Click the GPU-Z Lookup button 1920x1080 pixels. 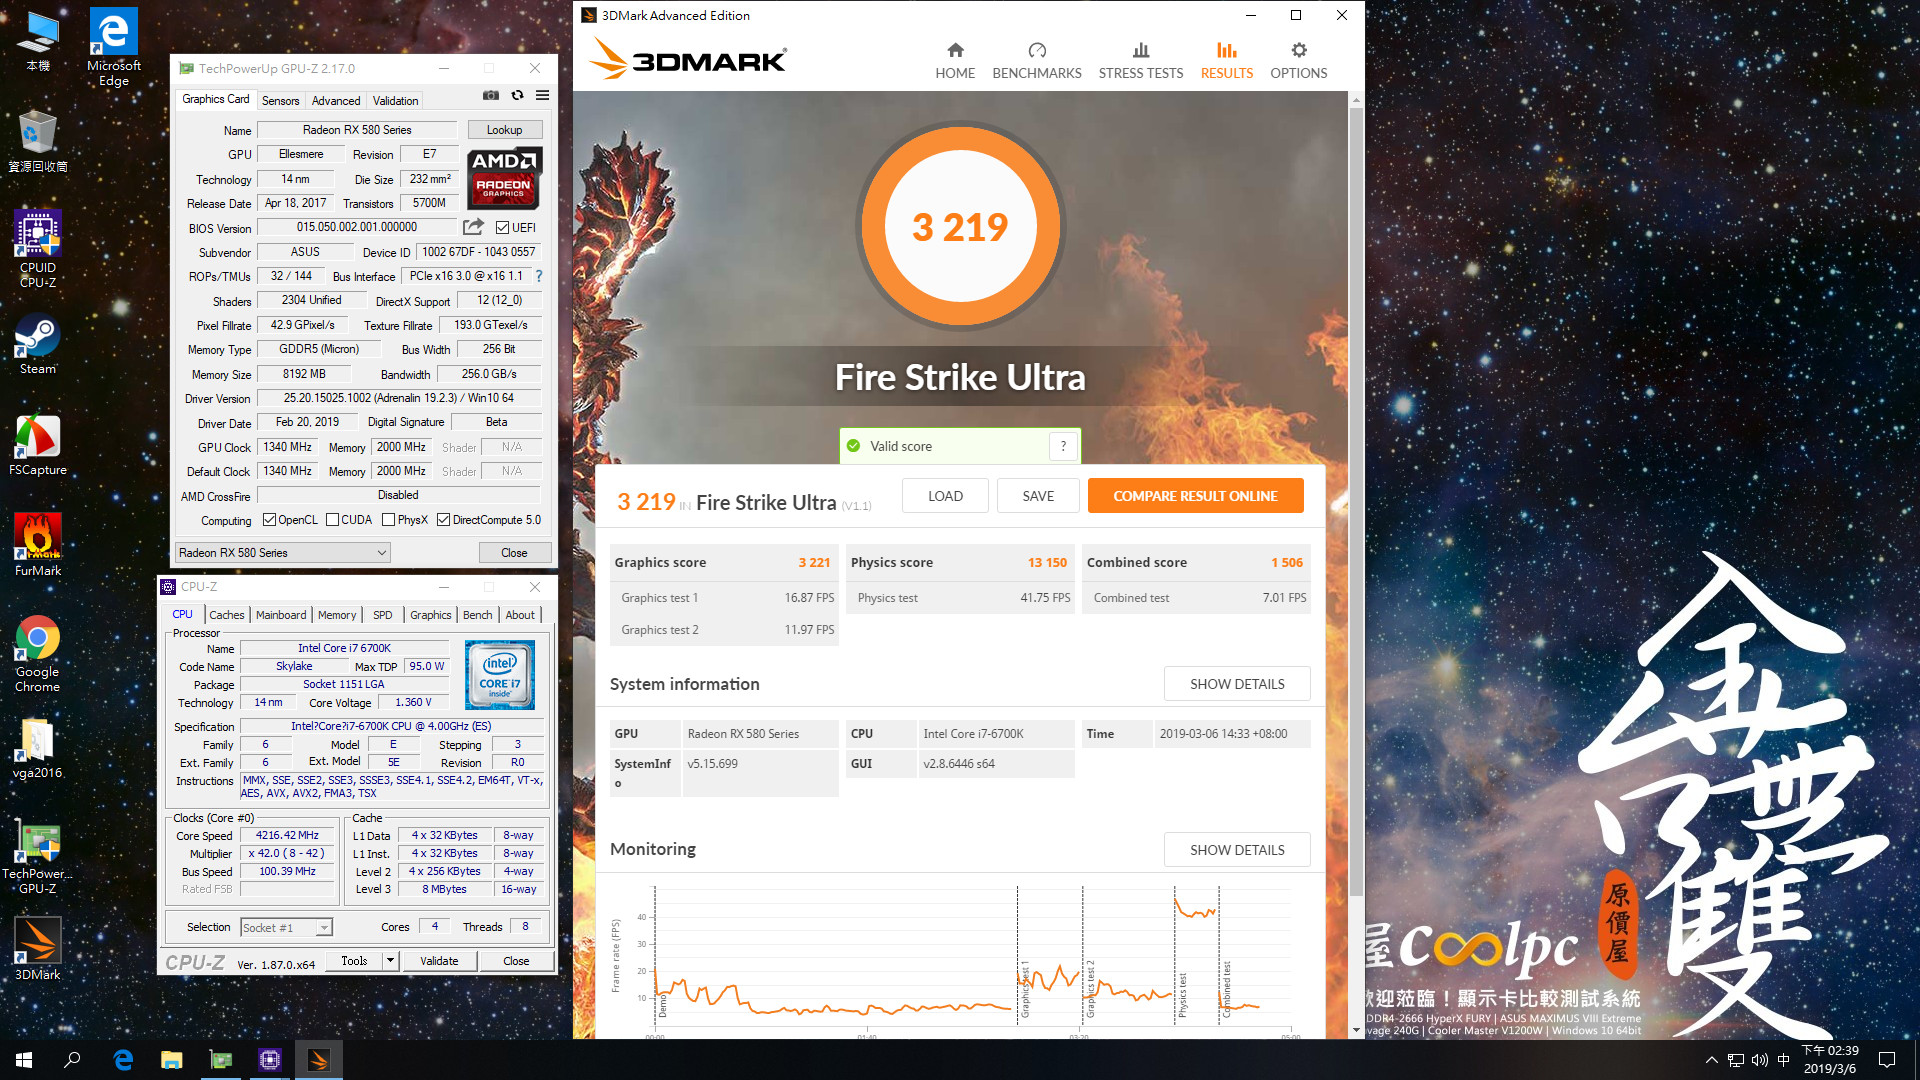coord(505,130)
